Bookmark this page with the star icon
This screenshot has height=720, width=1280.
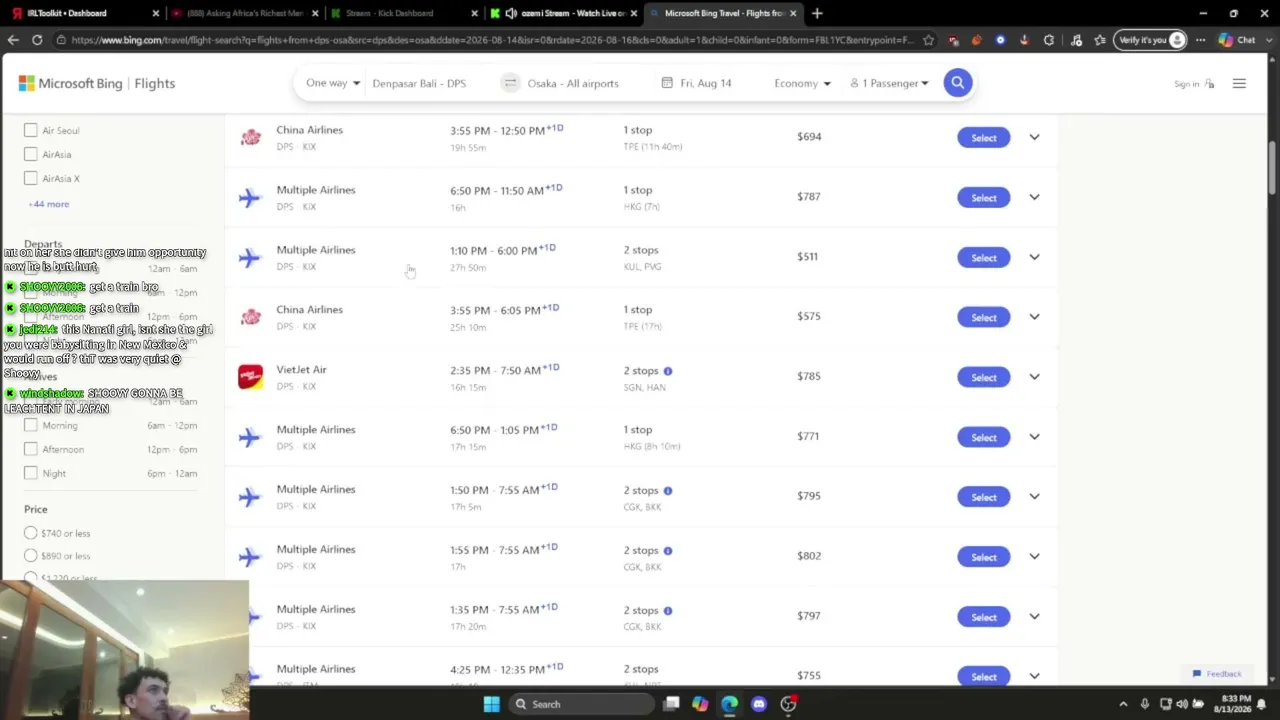(x=929, y=40)
